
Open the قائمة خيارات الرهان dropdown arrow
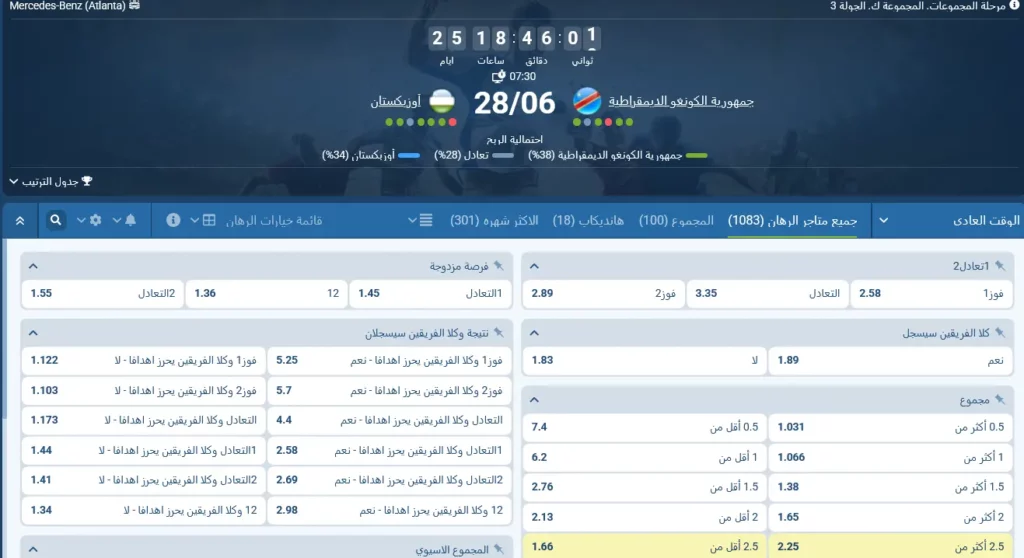click(412, 220)
